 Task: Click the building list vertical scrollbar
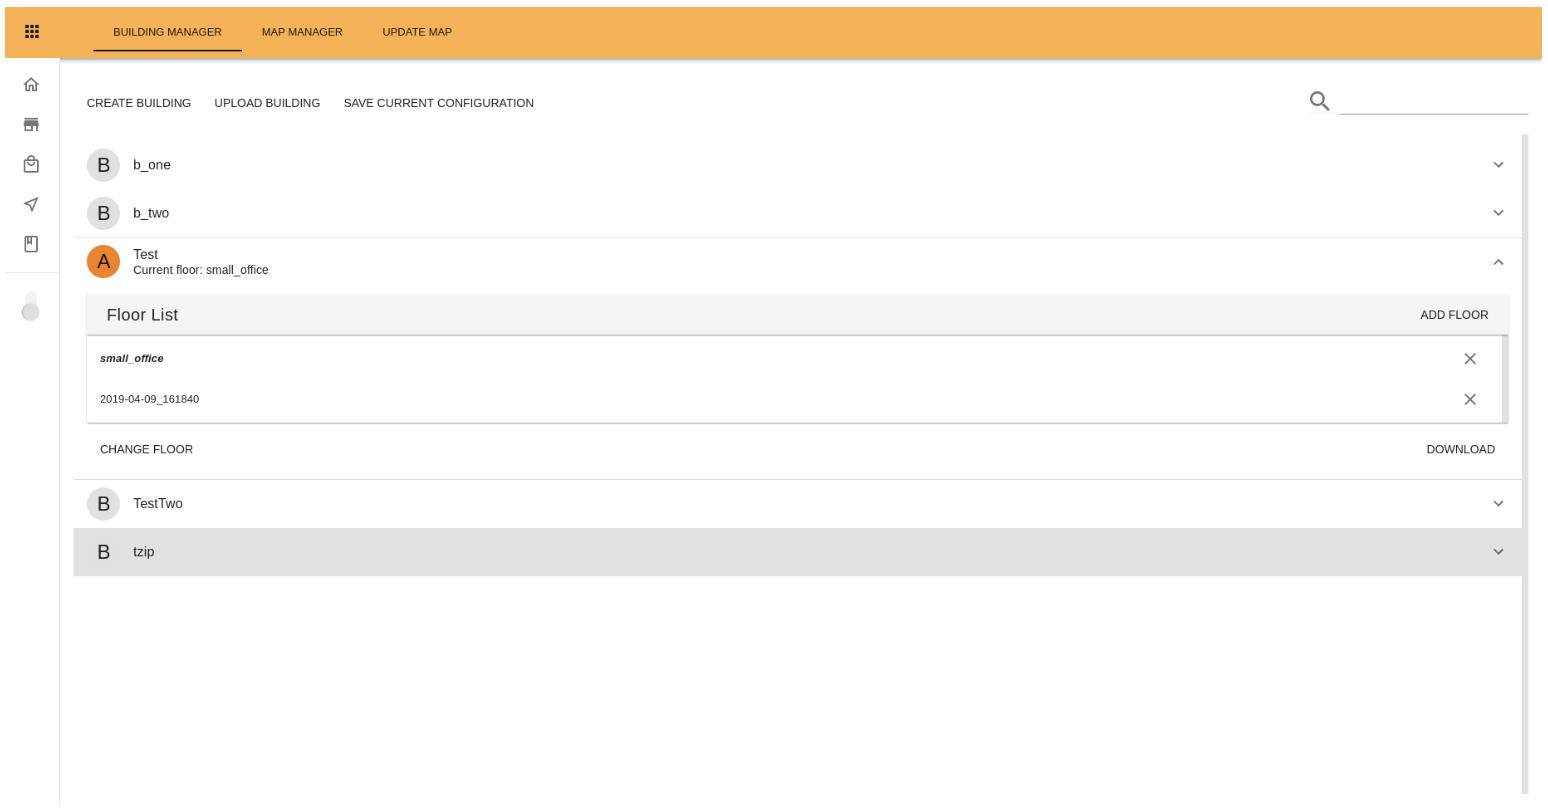point(1525,464)
